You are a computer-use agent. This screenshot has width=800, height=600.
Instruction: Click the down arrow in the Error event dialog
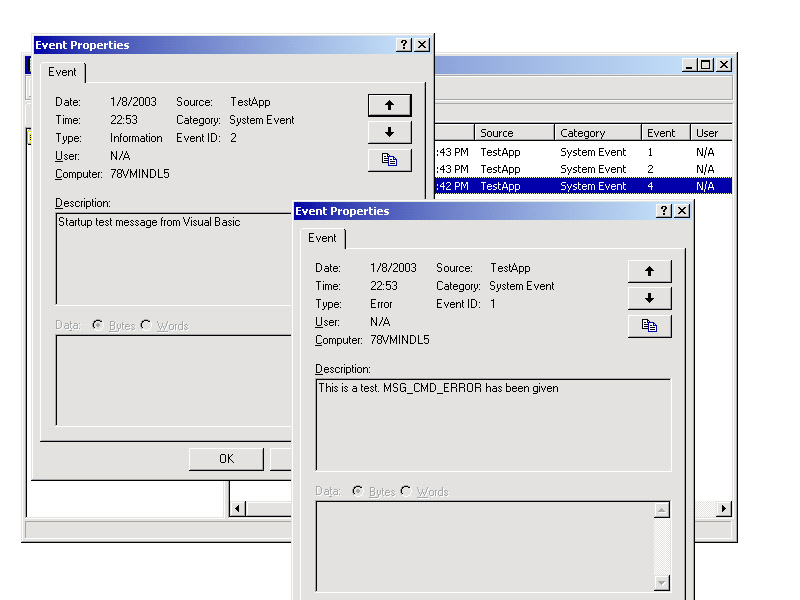tap(649, 298)
